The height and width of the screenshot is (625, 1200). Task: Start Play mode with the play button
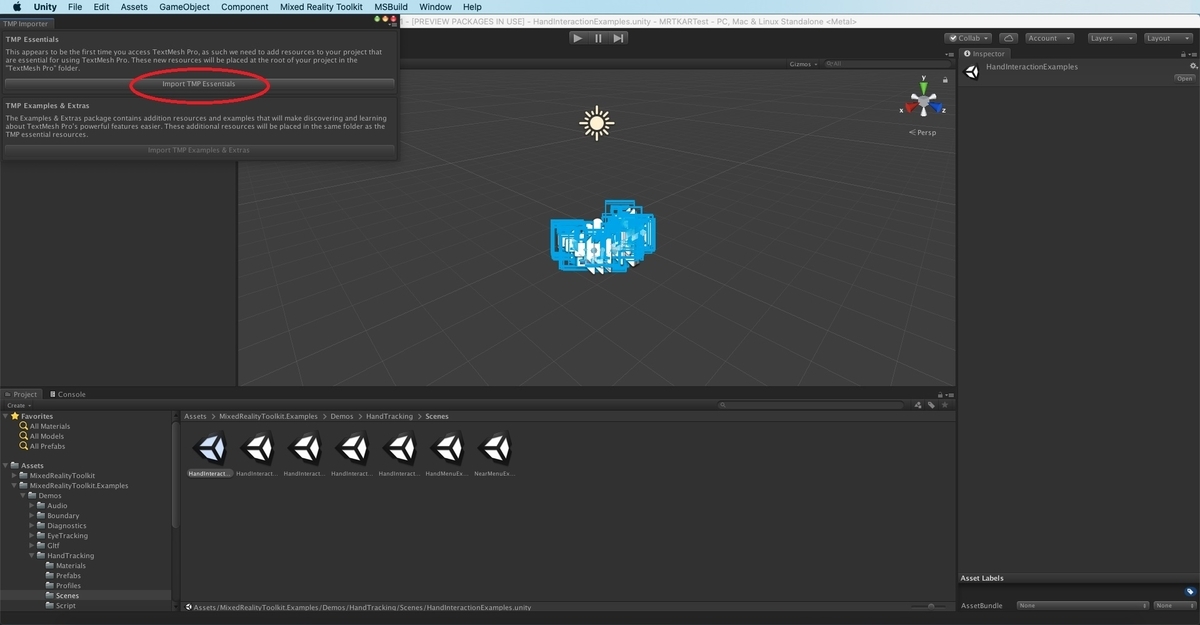577,38
